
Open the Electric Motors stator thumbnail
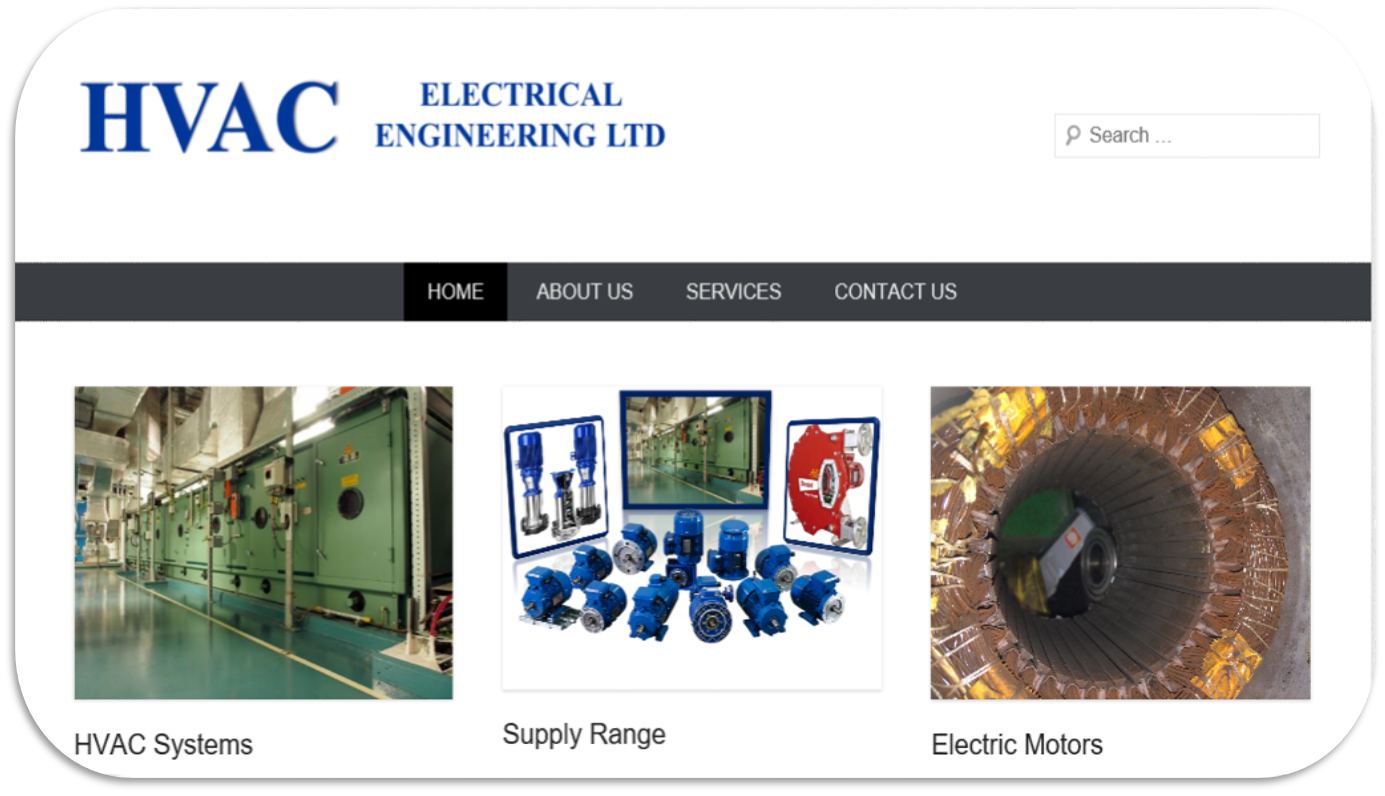(x=1120, y=543)
